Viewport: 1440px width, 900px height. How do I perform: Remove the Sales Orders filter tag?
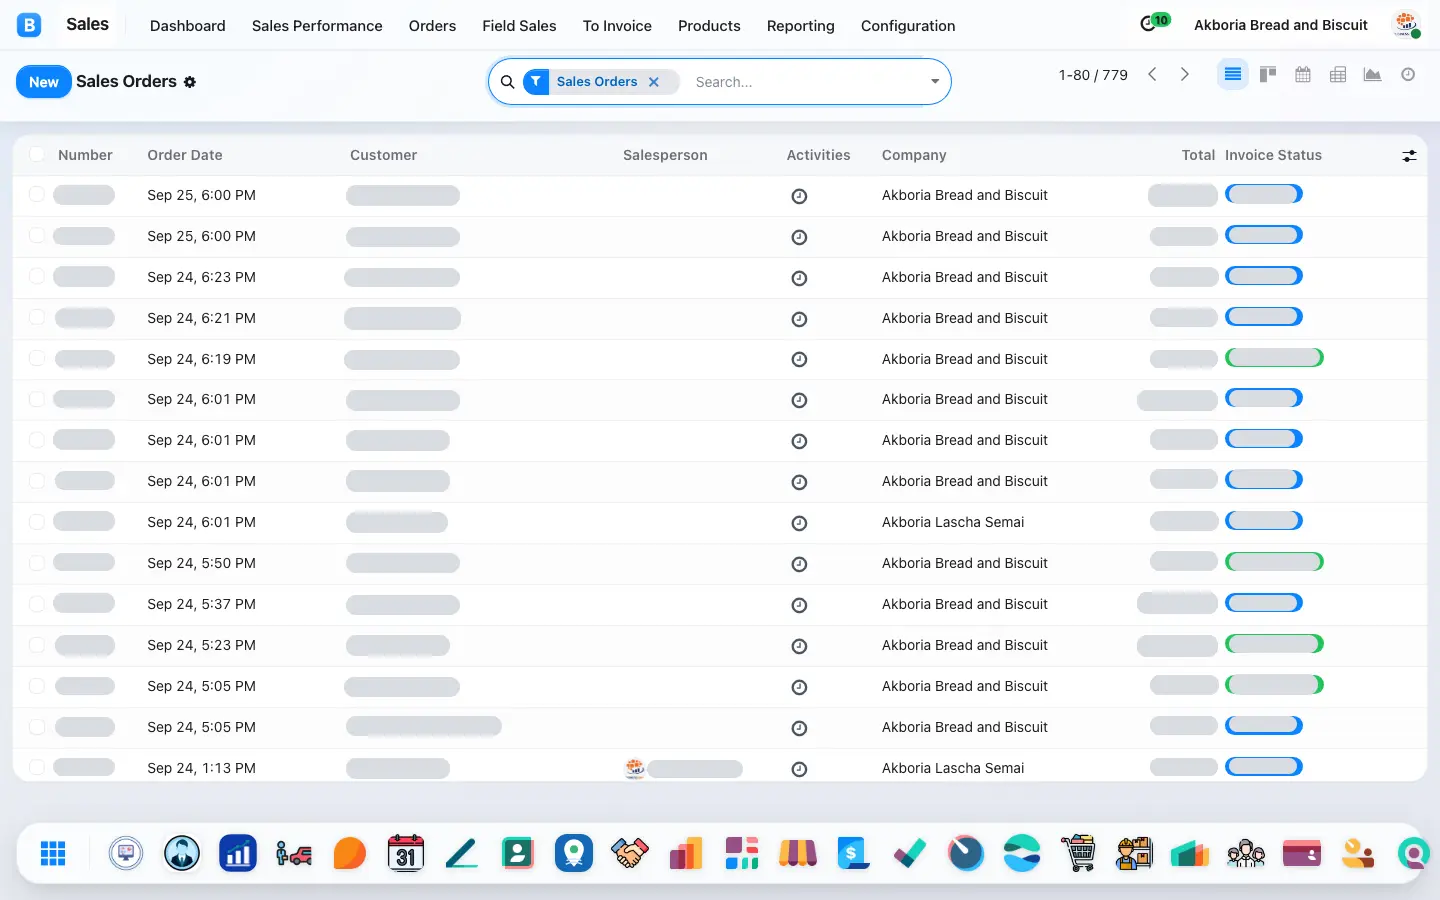pyautogui.click(x=654, y=82)
